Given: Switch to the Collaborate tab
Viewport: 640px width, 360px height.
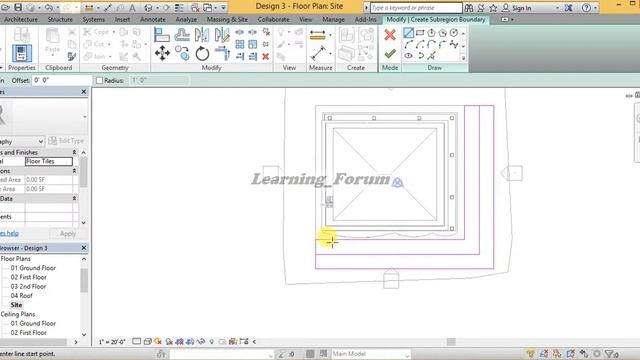Looking at the screenshot, I should click(273, 20).
